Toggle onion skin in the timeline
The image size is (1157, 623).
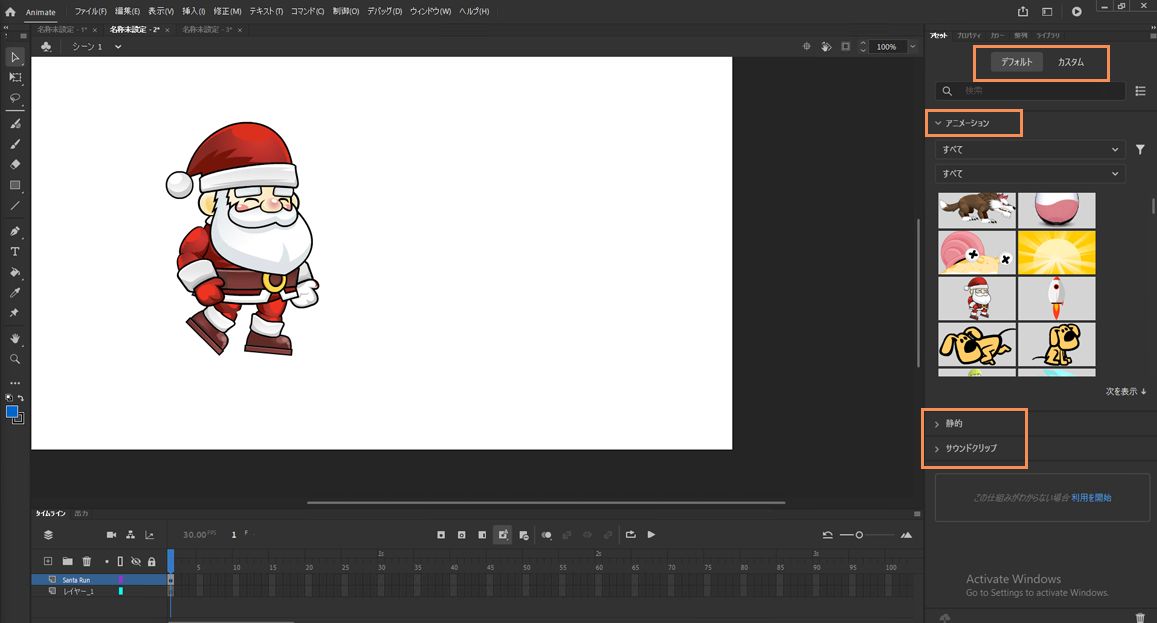tap(547, 534)
